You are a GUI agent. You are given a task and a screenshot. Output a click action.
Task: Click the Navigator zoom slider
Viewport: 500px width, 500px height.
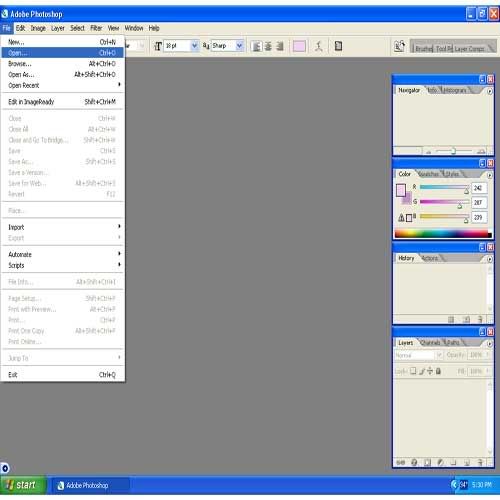pos(454,151)
